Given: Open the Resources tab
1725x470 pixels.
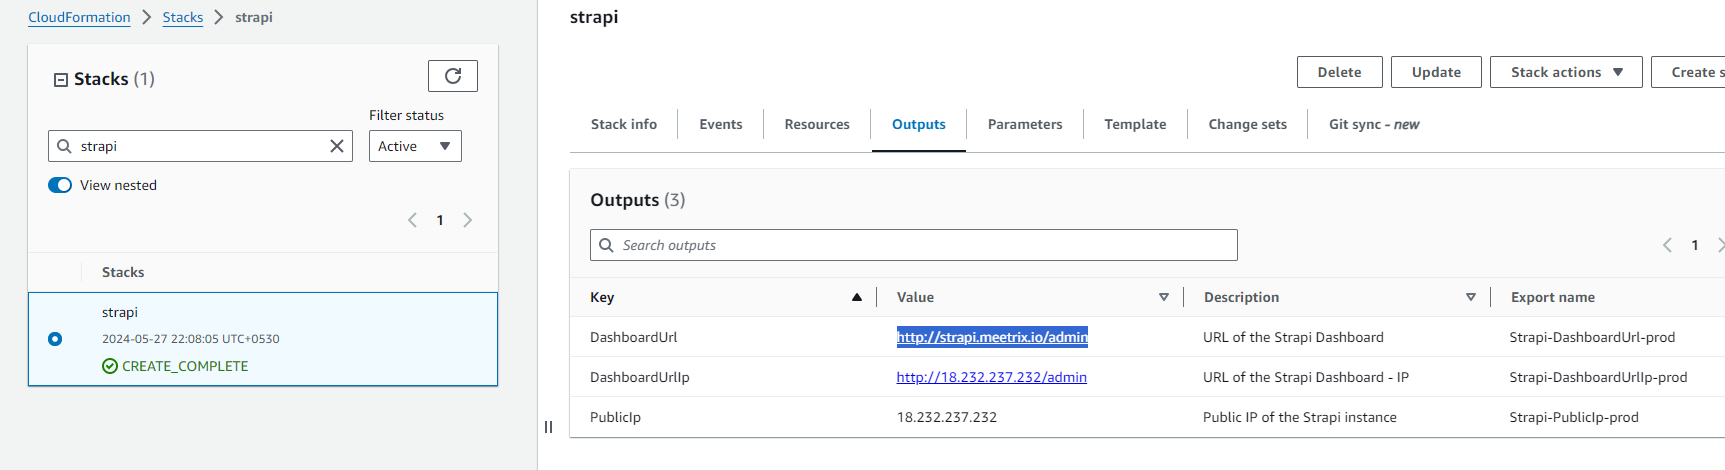Looking at the screenshot, I should pos(817,124).
